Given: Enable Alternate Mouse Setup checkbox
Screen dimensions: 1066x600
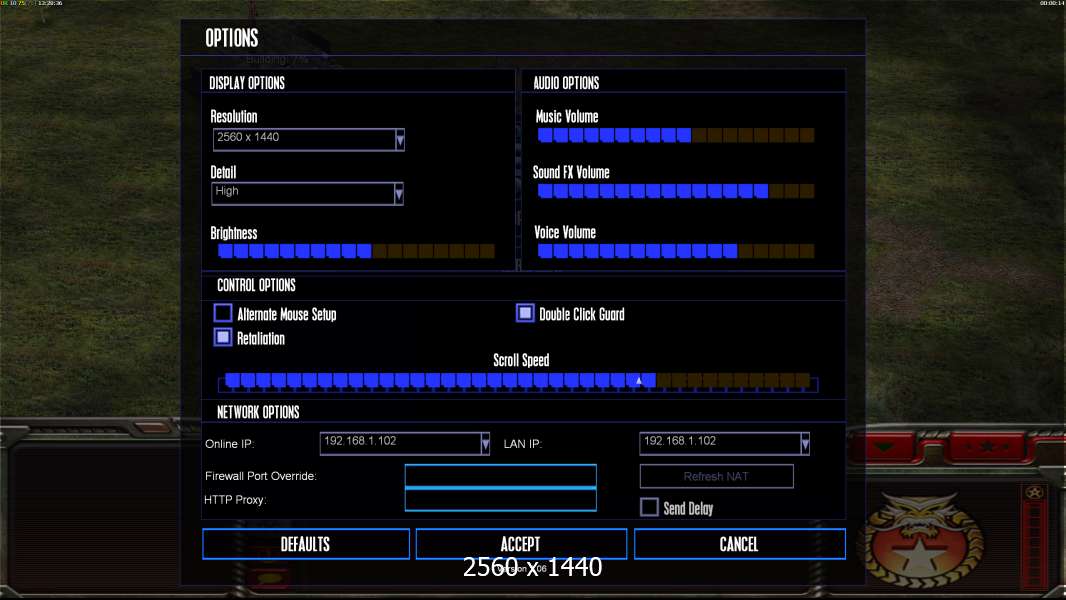Looking at the screenshot, I should (223, 313).
